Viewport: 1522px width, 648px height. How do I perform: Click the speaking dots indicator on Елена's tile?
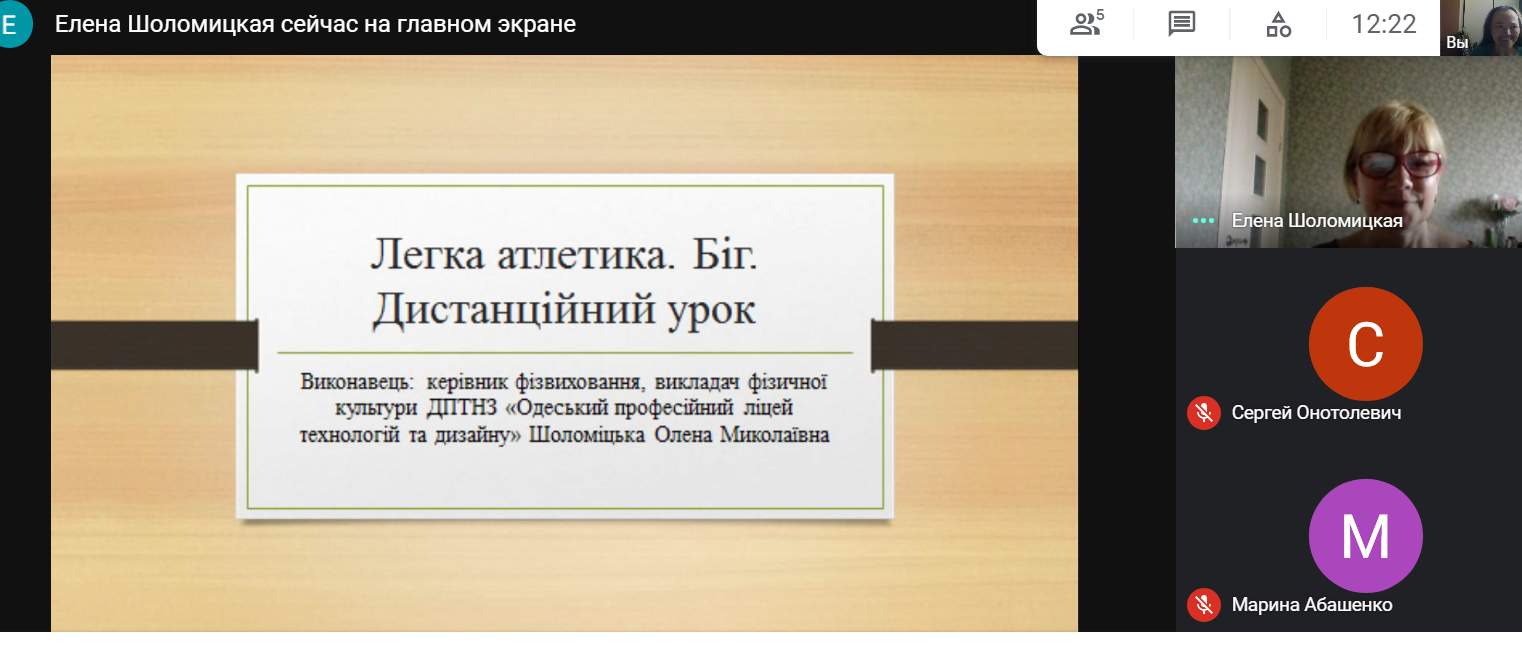(x=1203, y=221)
